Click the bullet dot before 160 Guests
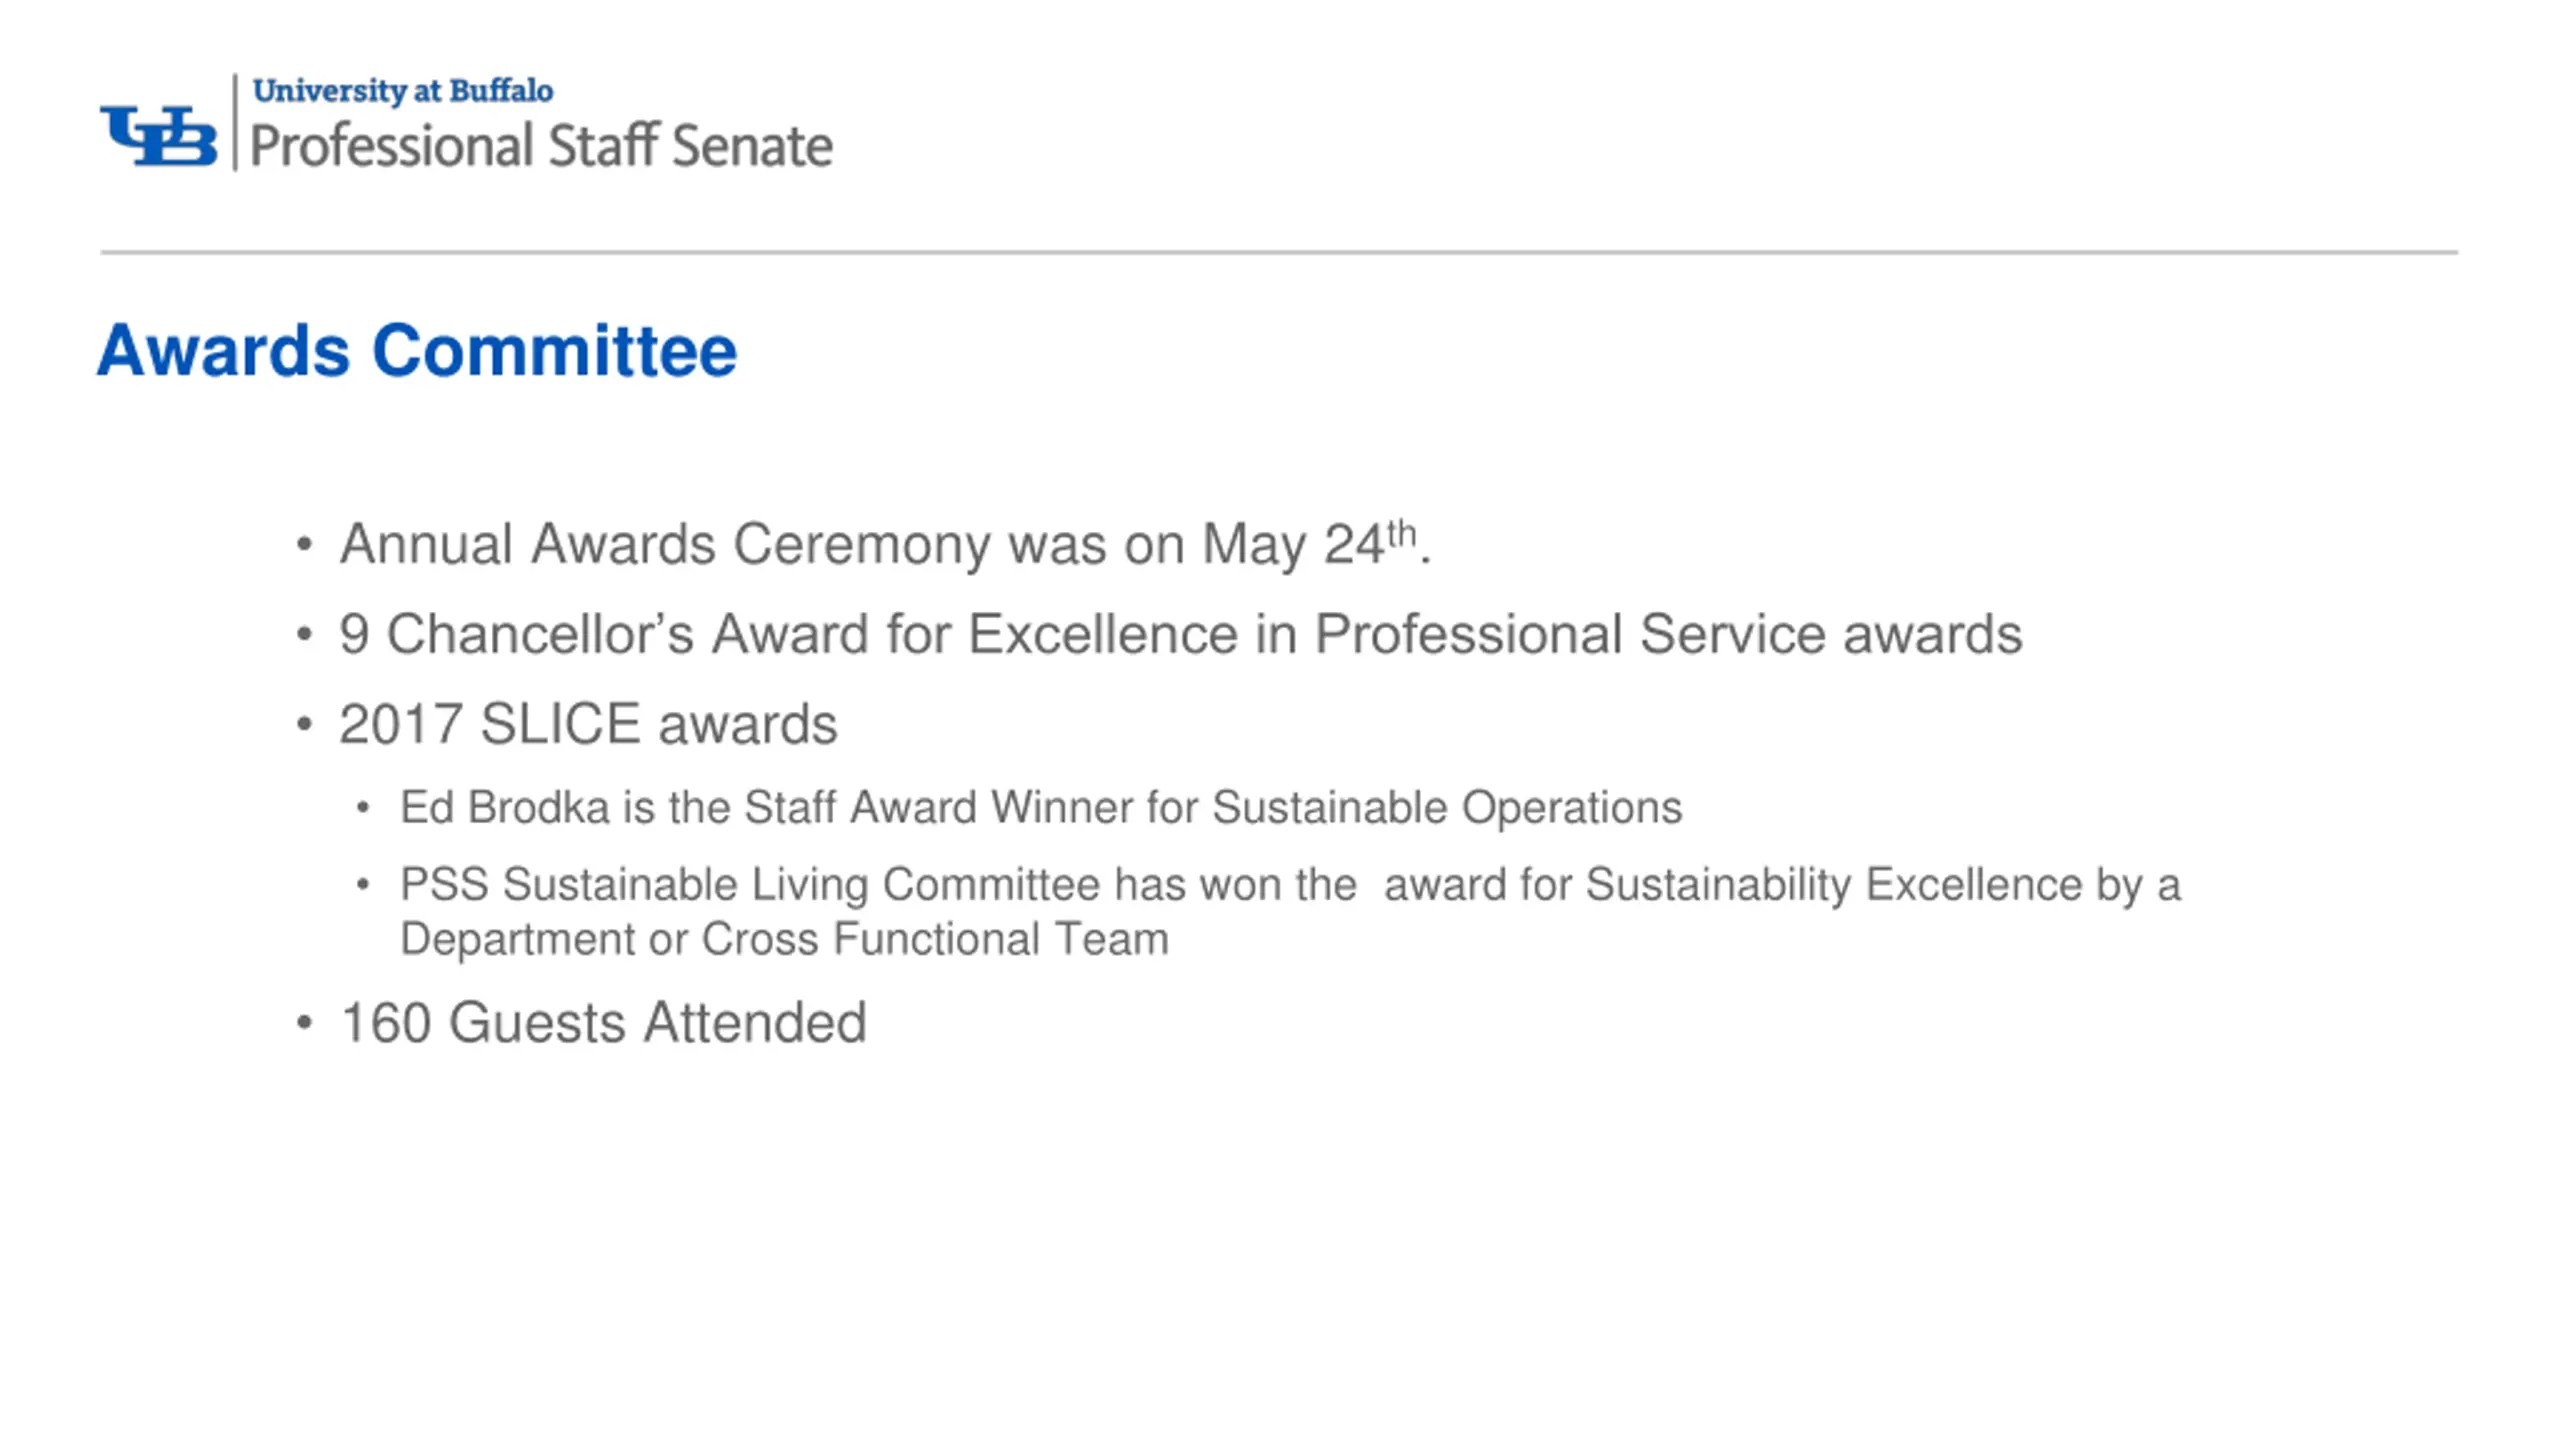 click(x=305, y=1023)
